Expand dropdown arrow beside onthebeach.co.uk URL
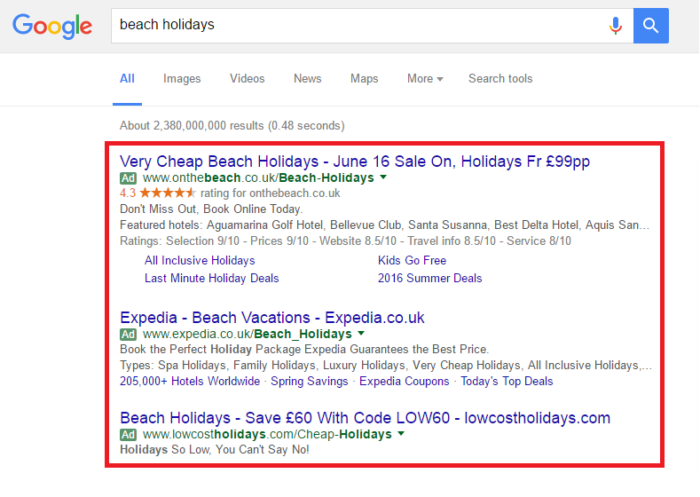The image size is (700, 497). pos(383,177)
